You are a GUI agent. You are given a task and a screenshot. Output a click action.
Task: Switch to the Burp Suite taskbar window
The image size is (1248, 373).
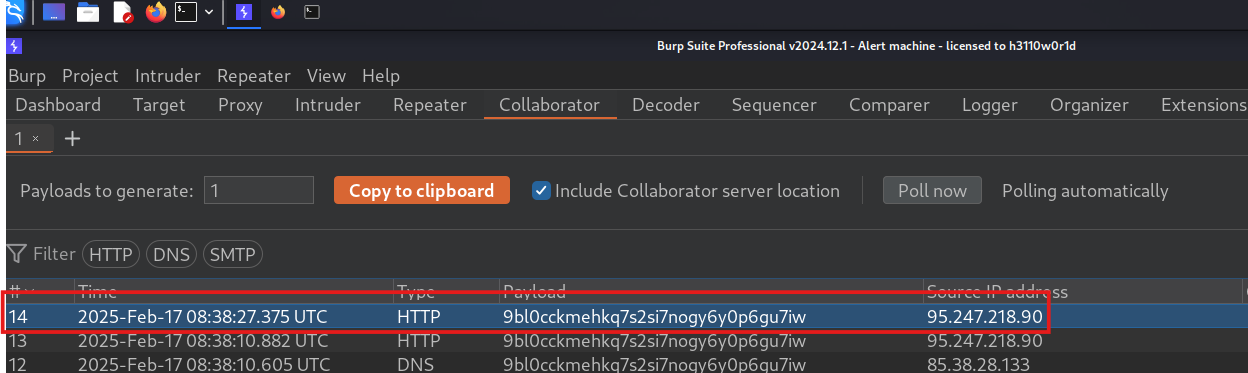click(243, 12)
